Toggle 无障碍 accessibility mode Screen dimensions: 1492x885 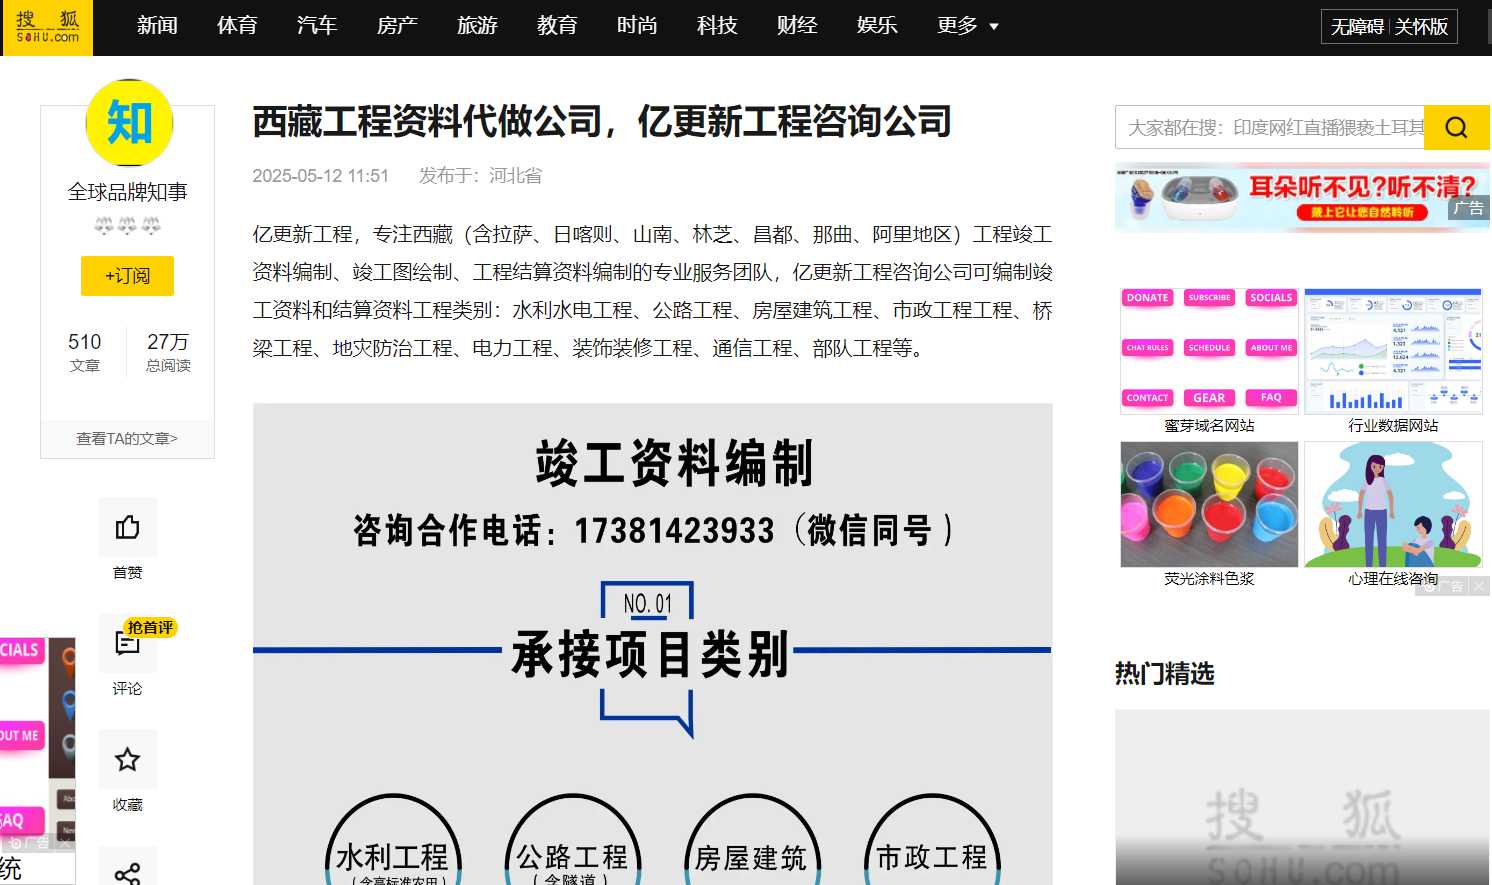[x=1357, y=27]
